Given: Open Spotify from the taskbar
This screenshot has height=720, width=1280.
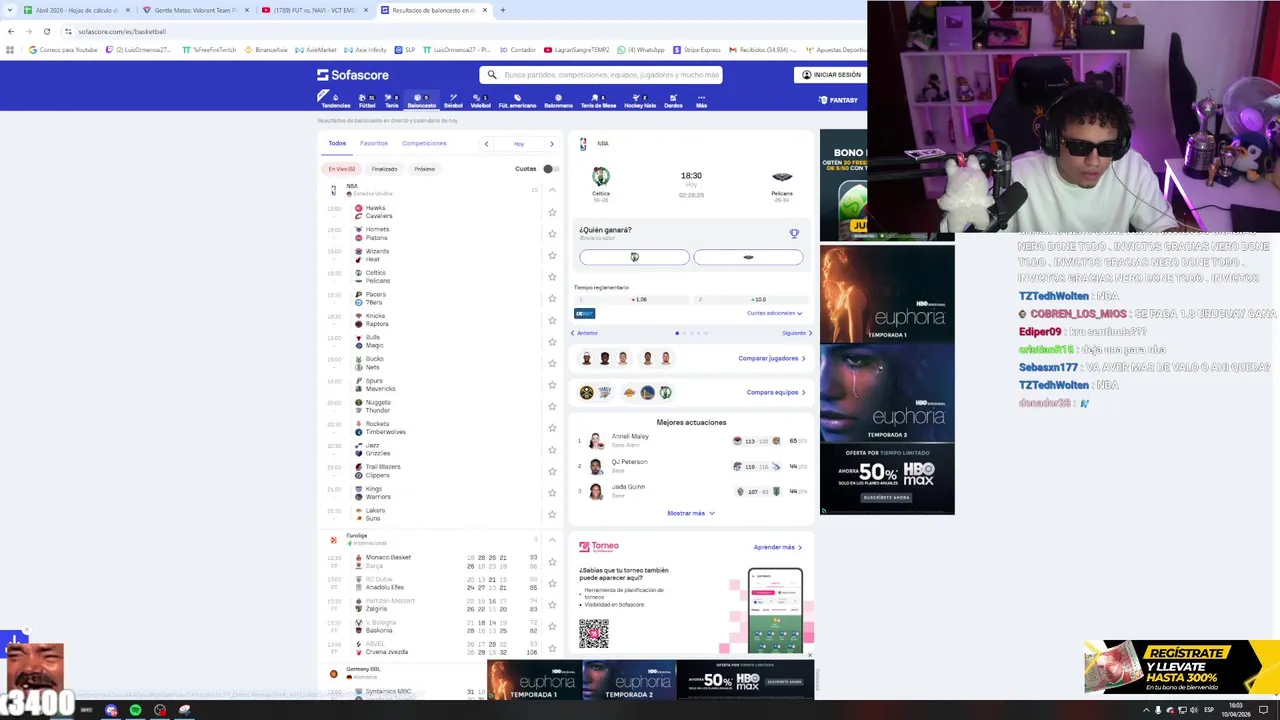Looking at the screenshot, I should click(x=135, y=710).
